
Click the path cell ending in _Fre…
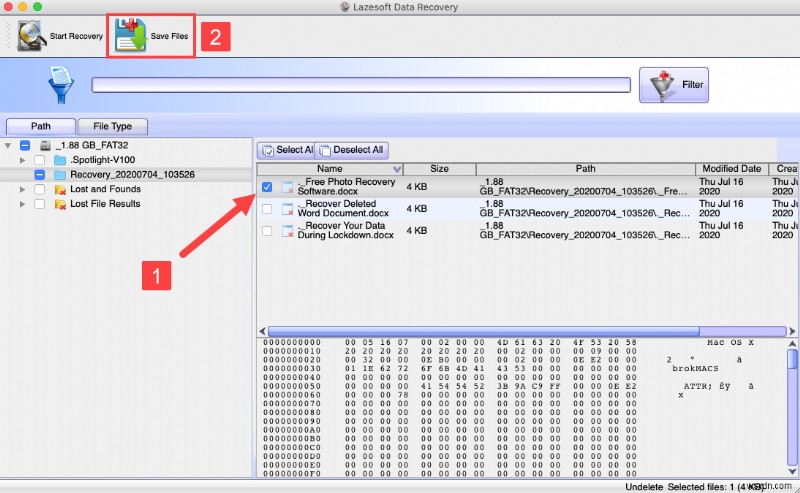click(583, 186)
